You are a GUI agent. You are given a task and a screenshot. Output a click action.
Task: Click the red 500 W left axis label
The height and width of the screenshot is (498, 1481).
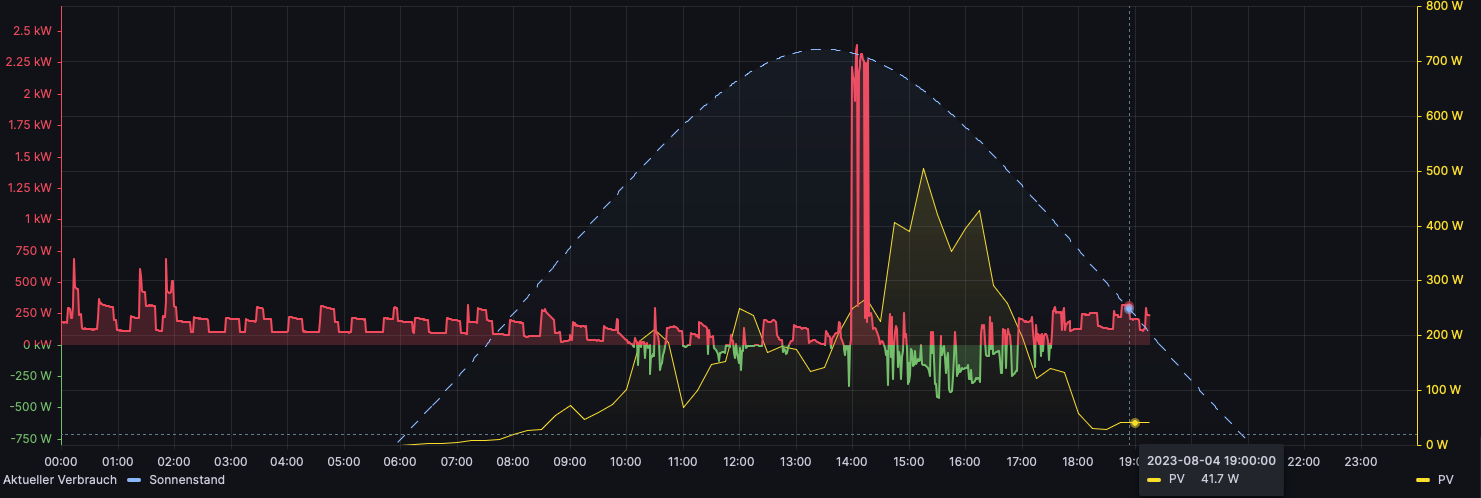33,282
